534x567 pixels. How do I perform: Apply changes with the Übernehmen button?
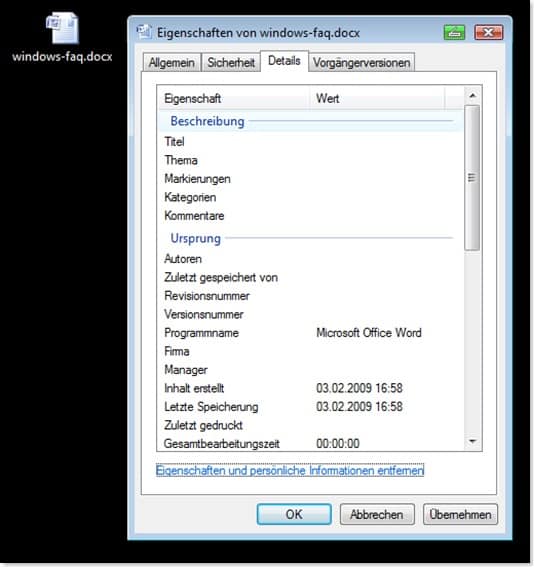[x=460, y=514]
